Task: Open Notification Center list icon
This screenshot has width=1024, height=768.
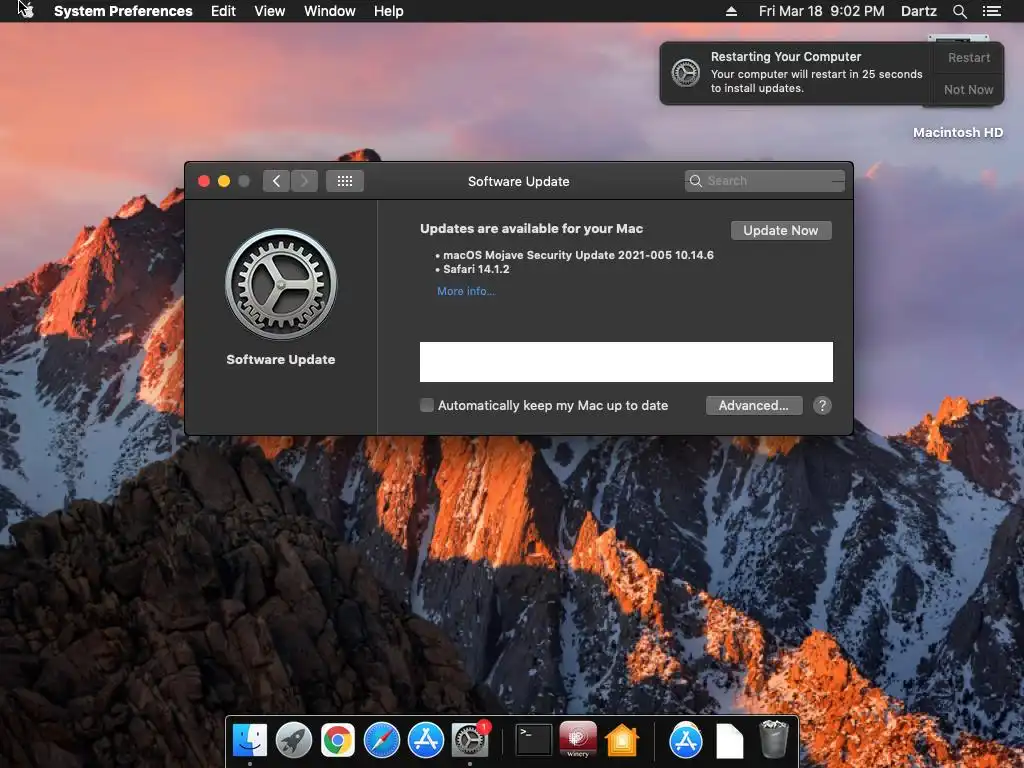Action: pyautogui.click(x=991, y=11)
